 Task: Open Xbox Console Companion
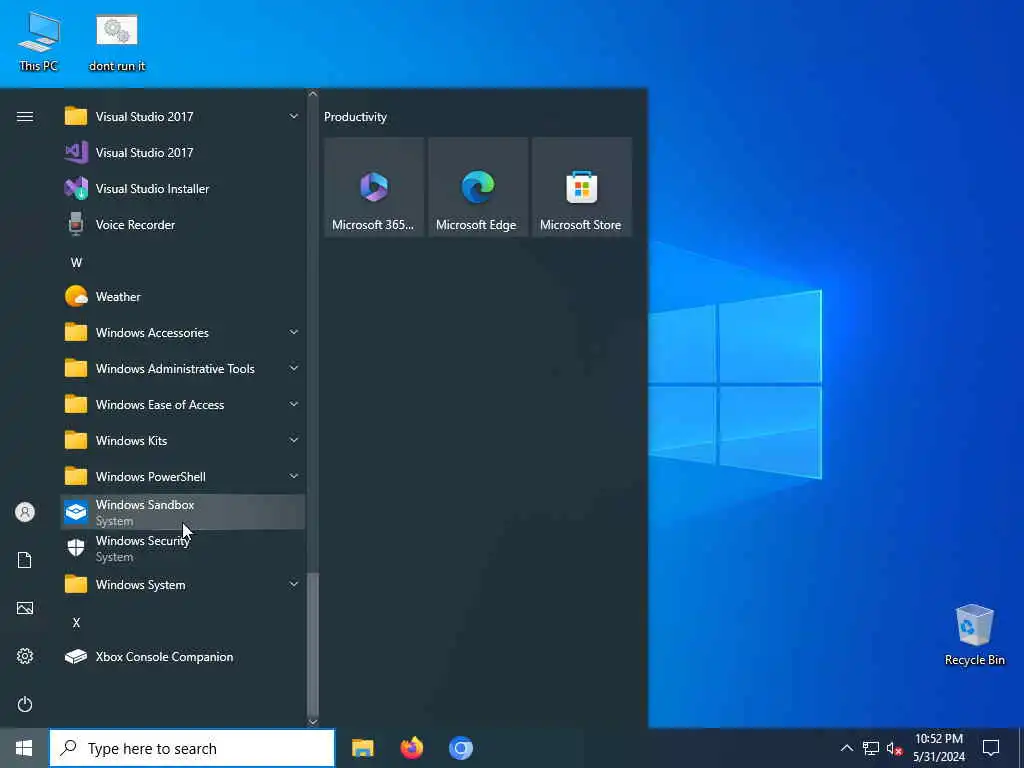tap(182, 656)
